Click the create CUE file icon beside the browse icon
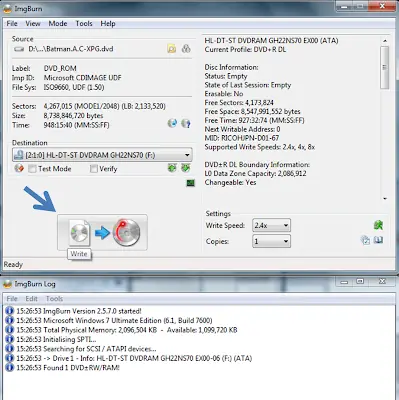Image resolution: width=399 pixels, height=400 pixels. pyautogui.click(x=186, y=49)
